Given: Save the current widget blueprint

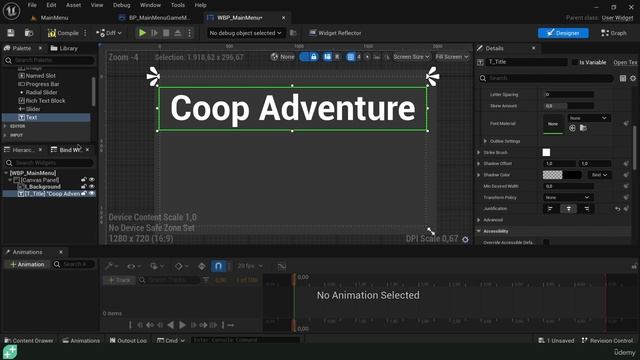Looking at the screenshot, I should click(11, 33).
